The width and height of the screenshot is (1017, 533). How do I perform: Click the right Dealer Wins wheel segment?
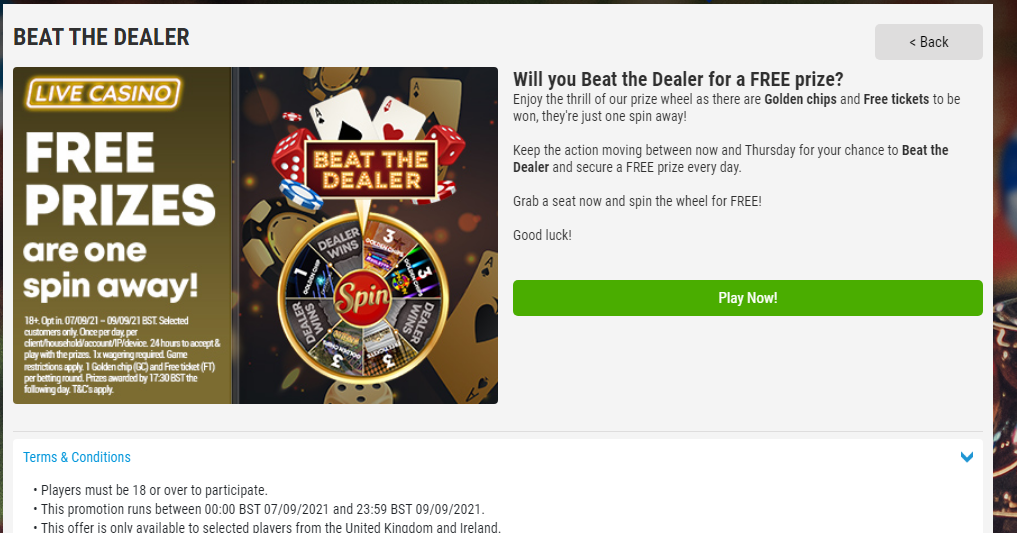tap(416, 320)
